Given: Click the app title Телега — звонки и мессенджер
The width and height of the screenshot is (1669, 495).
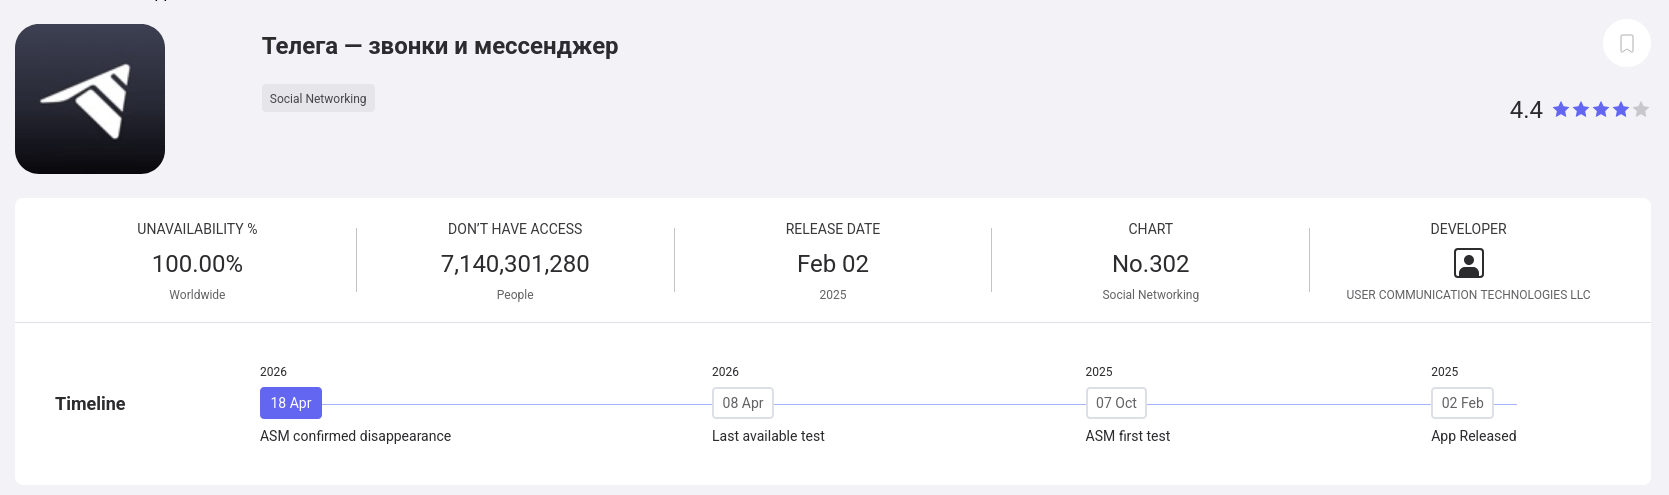Looking at the screenshot, I should 440,46.
